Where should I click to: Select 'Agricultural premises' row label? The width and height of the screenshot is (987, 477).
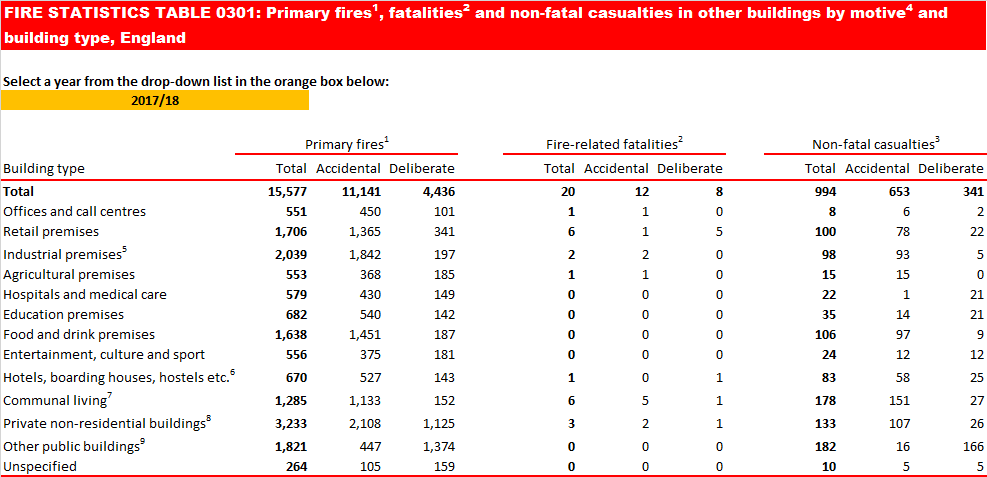click(69, 274)
